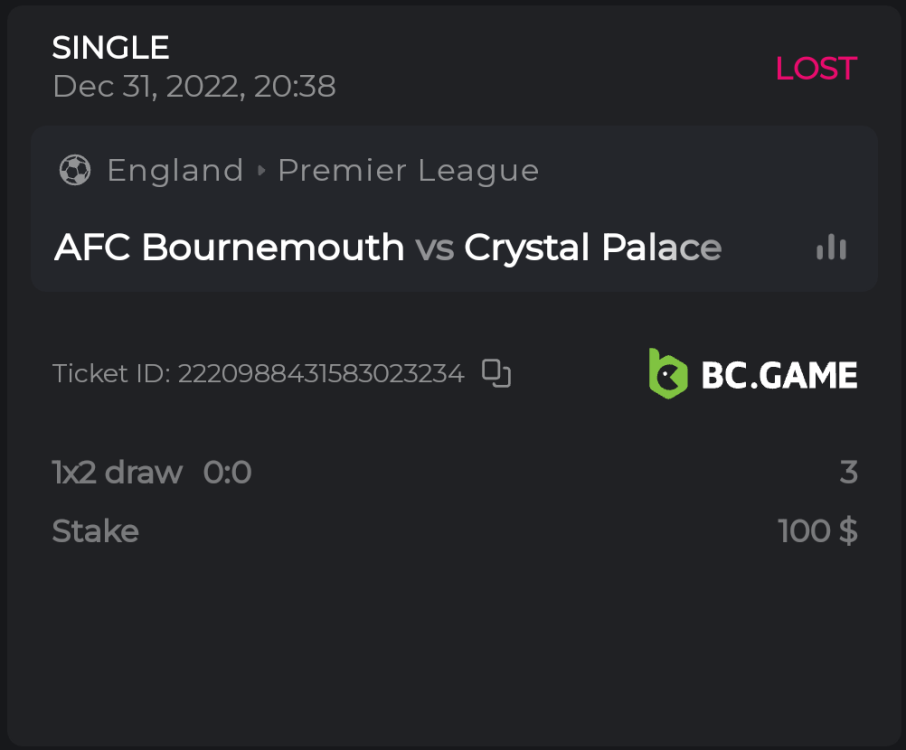The image size is (906, 750).
Task: Click the LOST bet status label
Action: 816,68
